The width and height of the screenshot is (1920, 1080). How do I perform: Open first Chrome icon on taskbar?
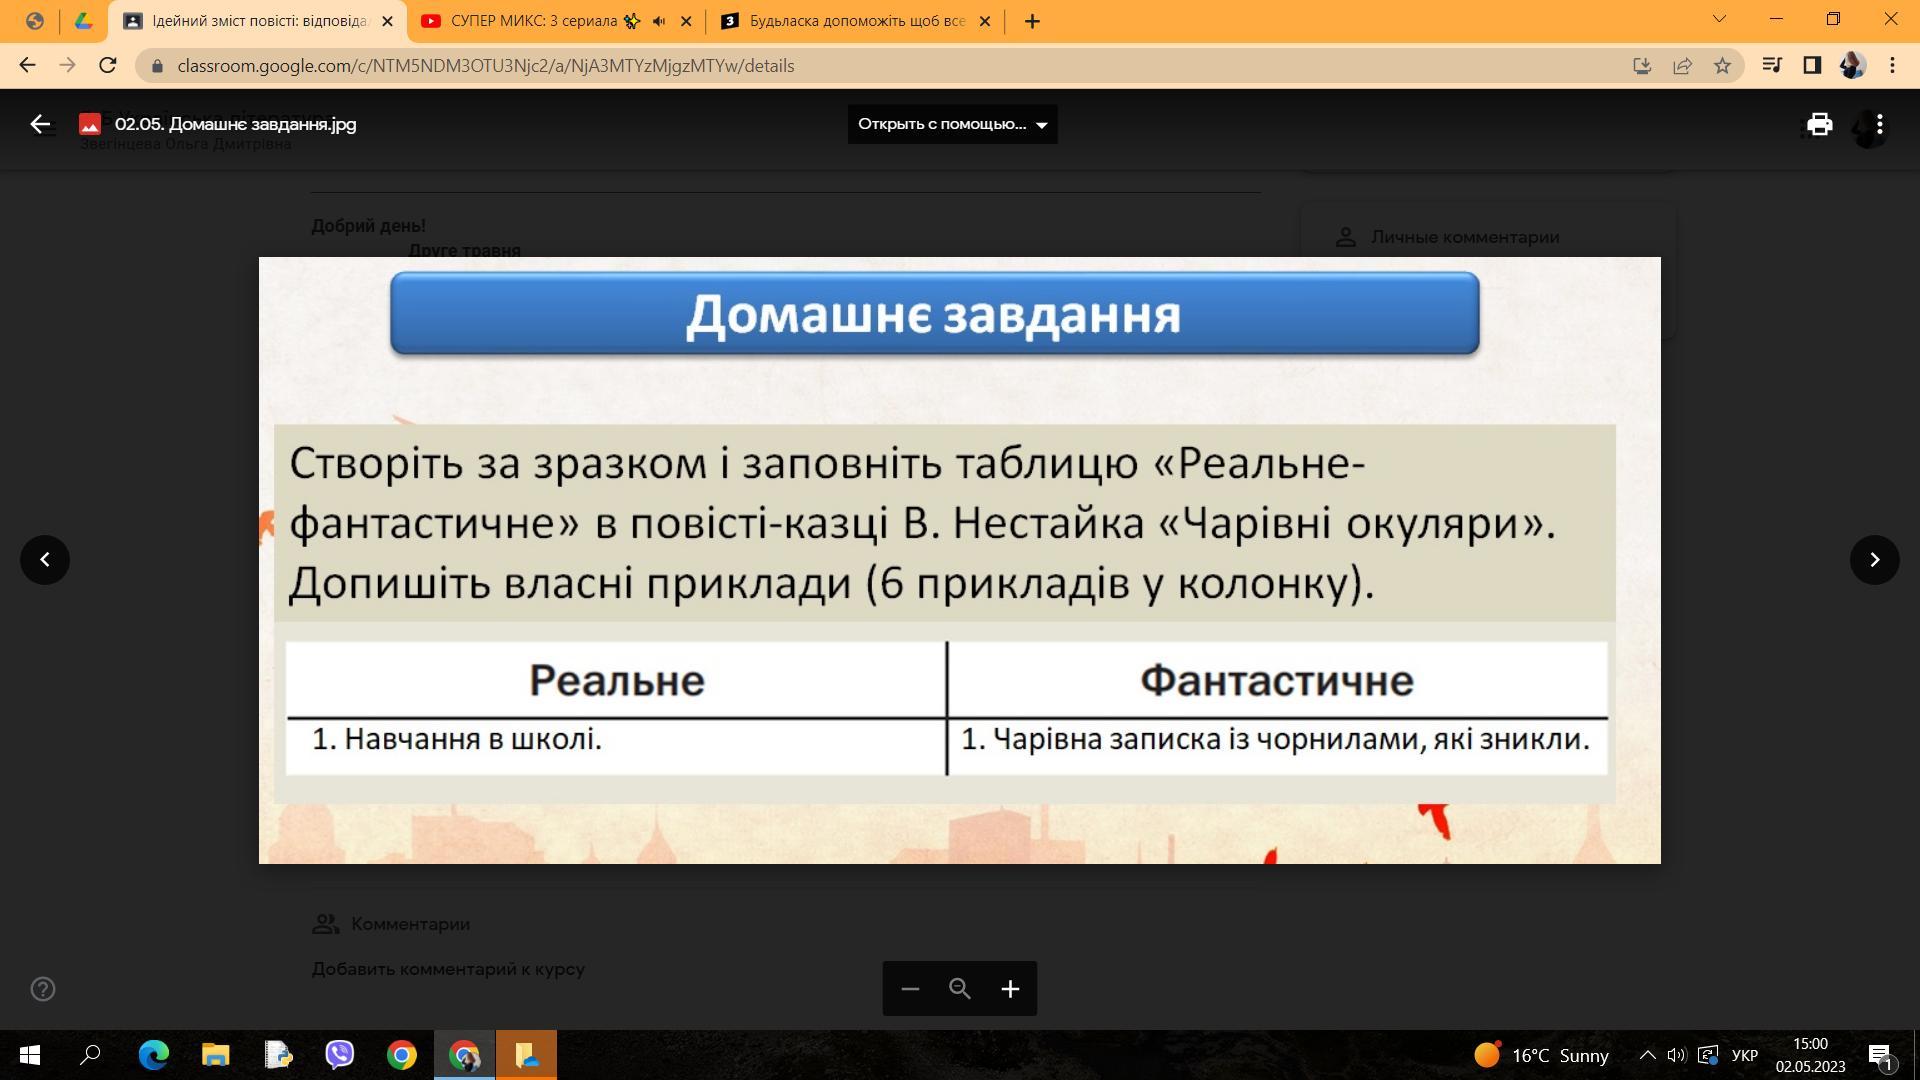coord(402,1055)
